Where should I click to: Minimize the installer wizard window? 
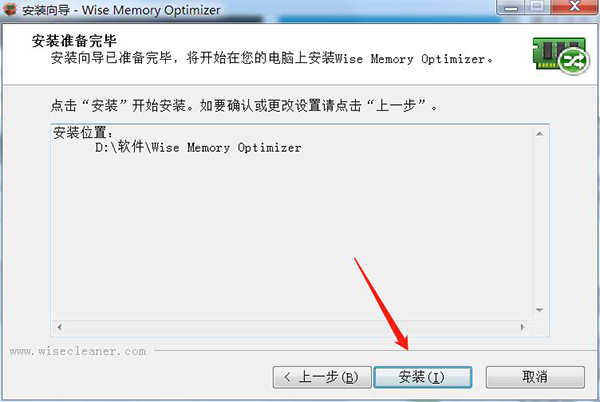click(x=511, y=7)
